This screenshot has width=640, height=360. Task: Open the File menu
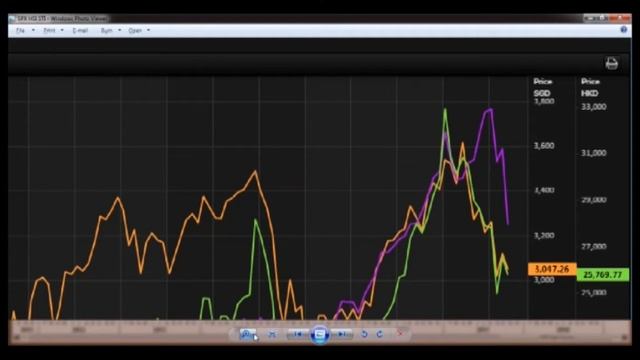coord(20,31)
